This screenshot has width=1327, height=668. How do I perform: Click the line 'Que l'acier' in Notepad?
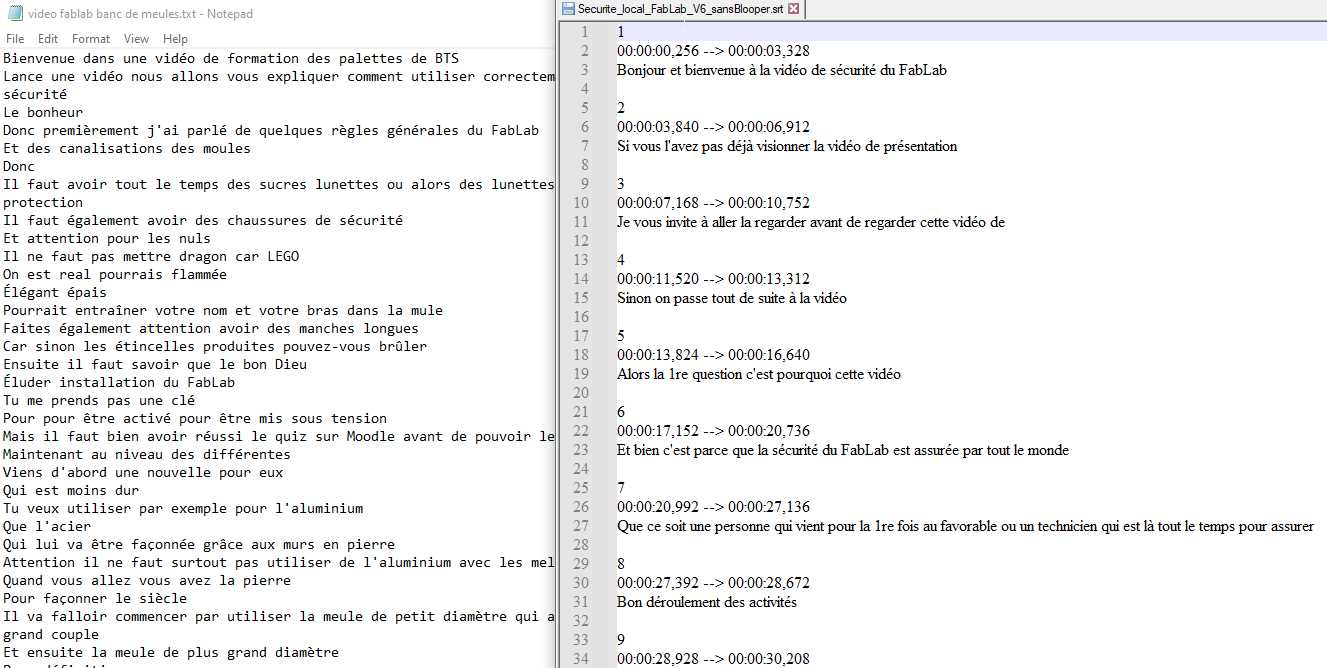click(47, 526)
